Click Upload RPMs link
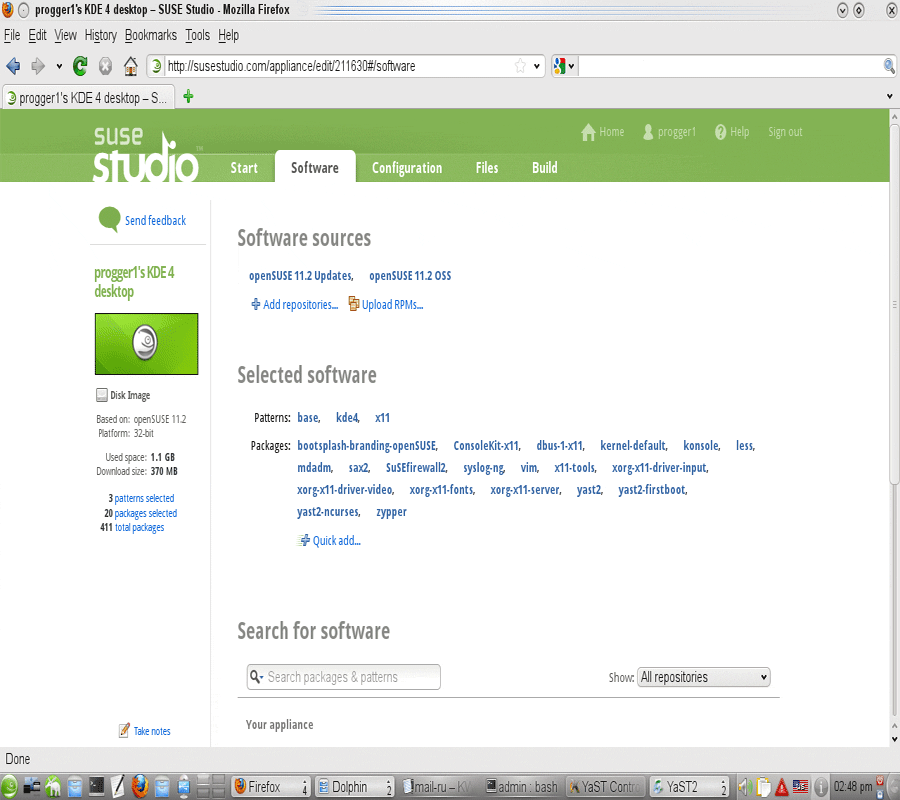900x800 pixels. [386, 304]
